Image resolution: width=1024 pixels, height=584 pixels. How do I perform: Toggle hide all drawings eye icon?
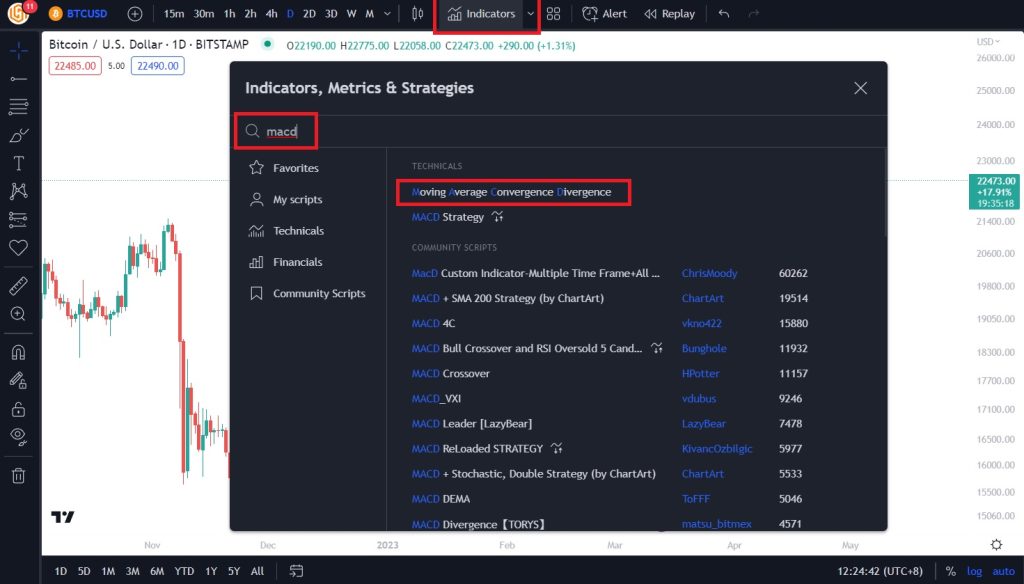click(18, 436)
